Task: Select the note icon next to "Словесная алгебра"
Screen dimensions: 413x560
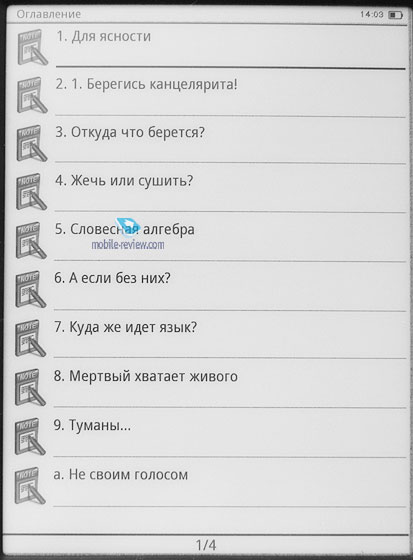Action: coord(31,240)
